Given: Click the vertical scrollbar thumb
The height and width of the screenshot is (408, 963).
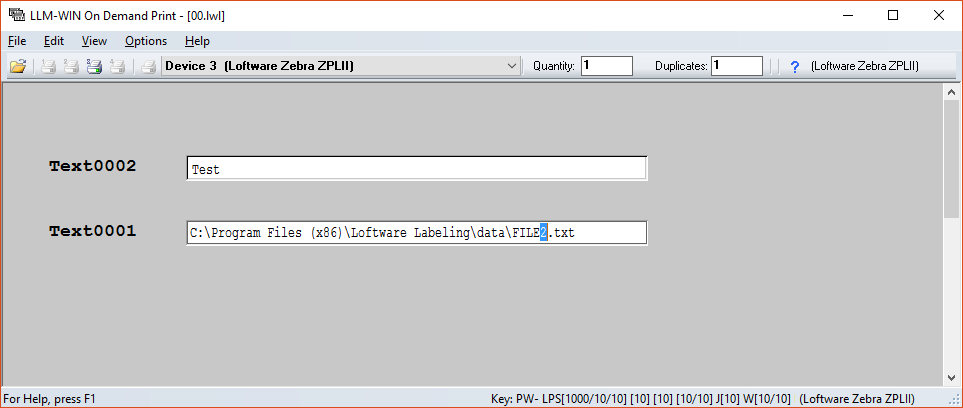Looking at the screenshot, I should [951, 160].
